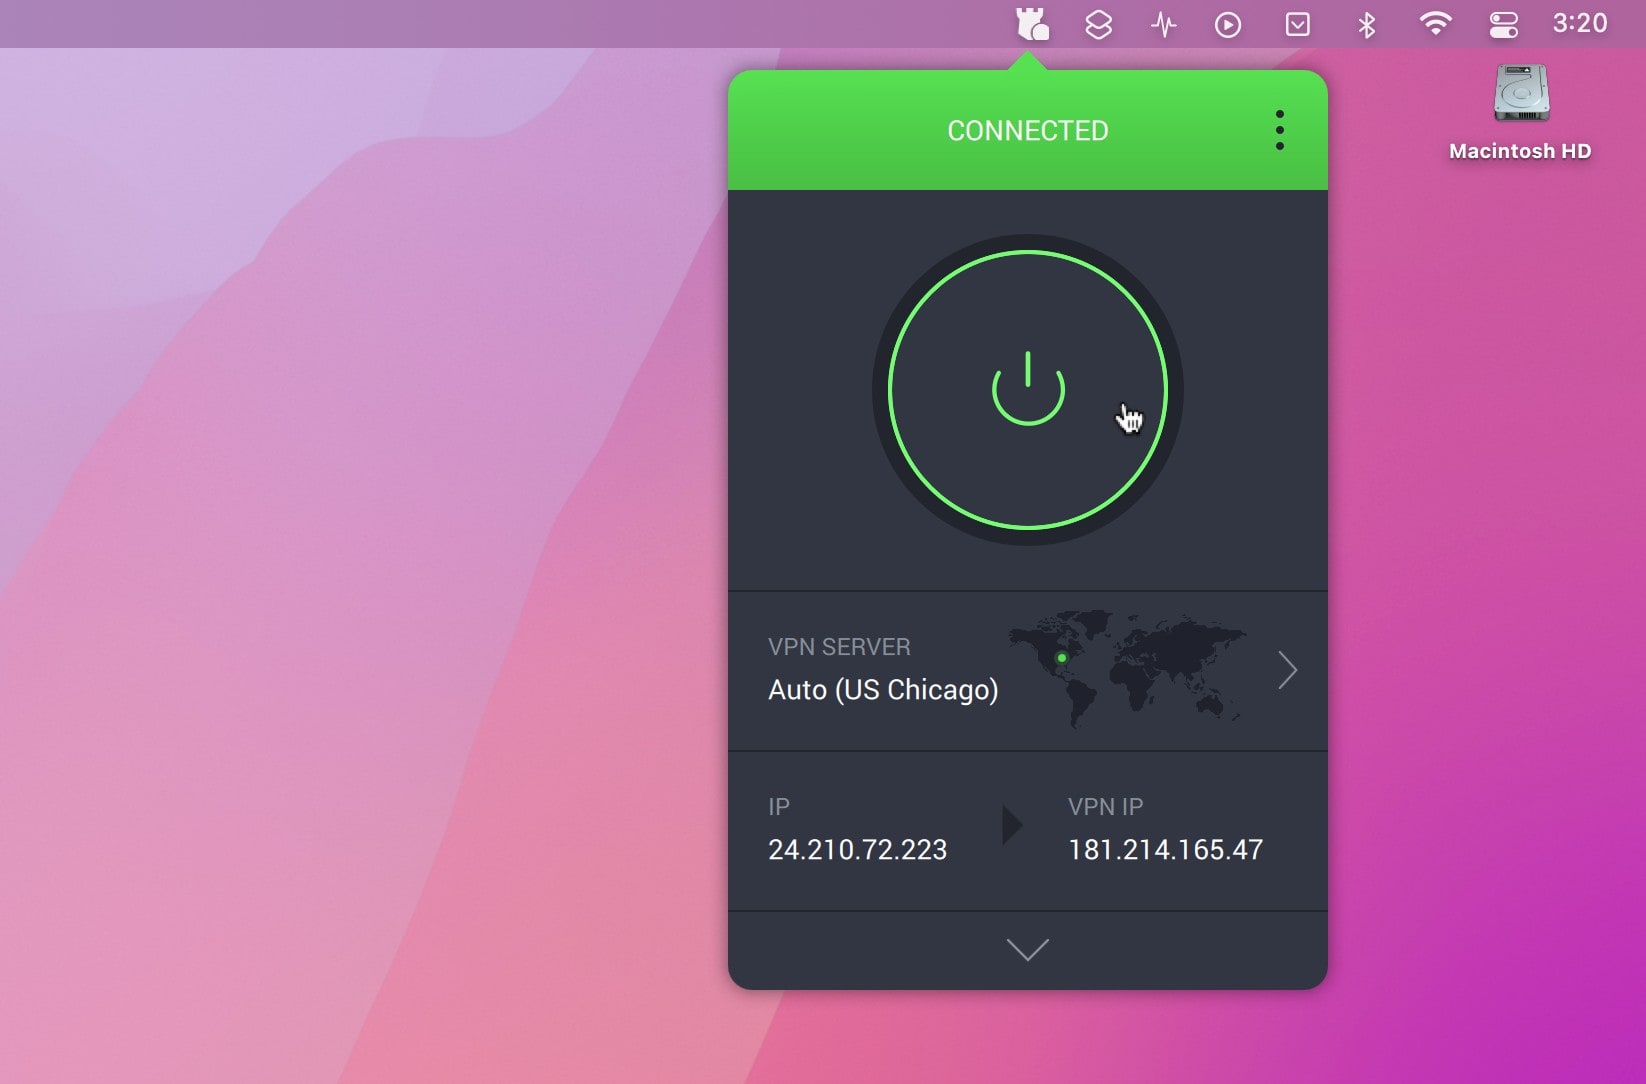Open the play circle menu bar icon

tap(1228, 24)
